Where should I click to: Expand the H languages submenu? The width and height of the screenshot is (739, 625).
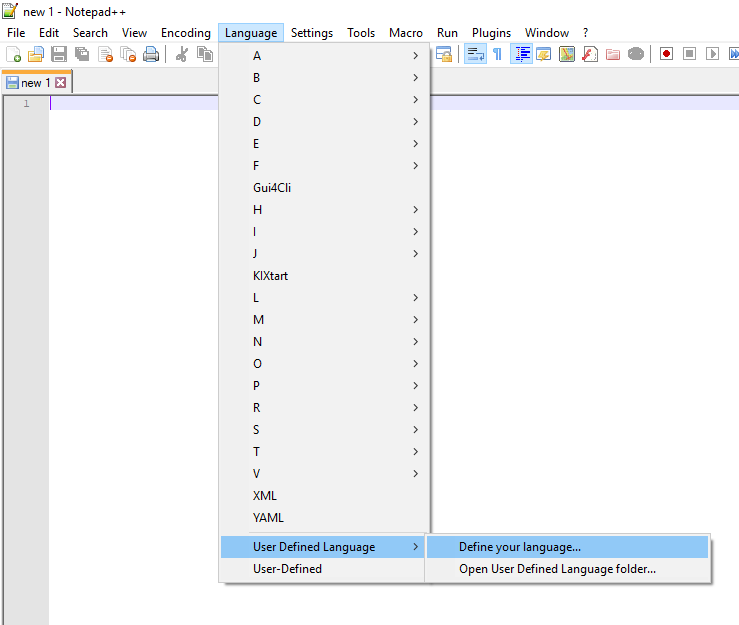325,210
